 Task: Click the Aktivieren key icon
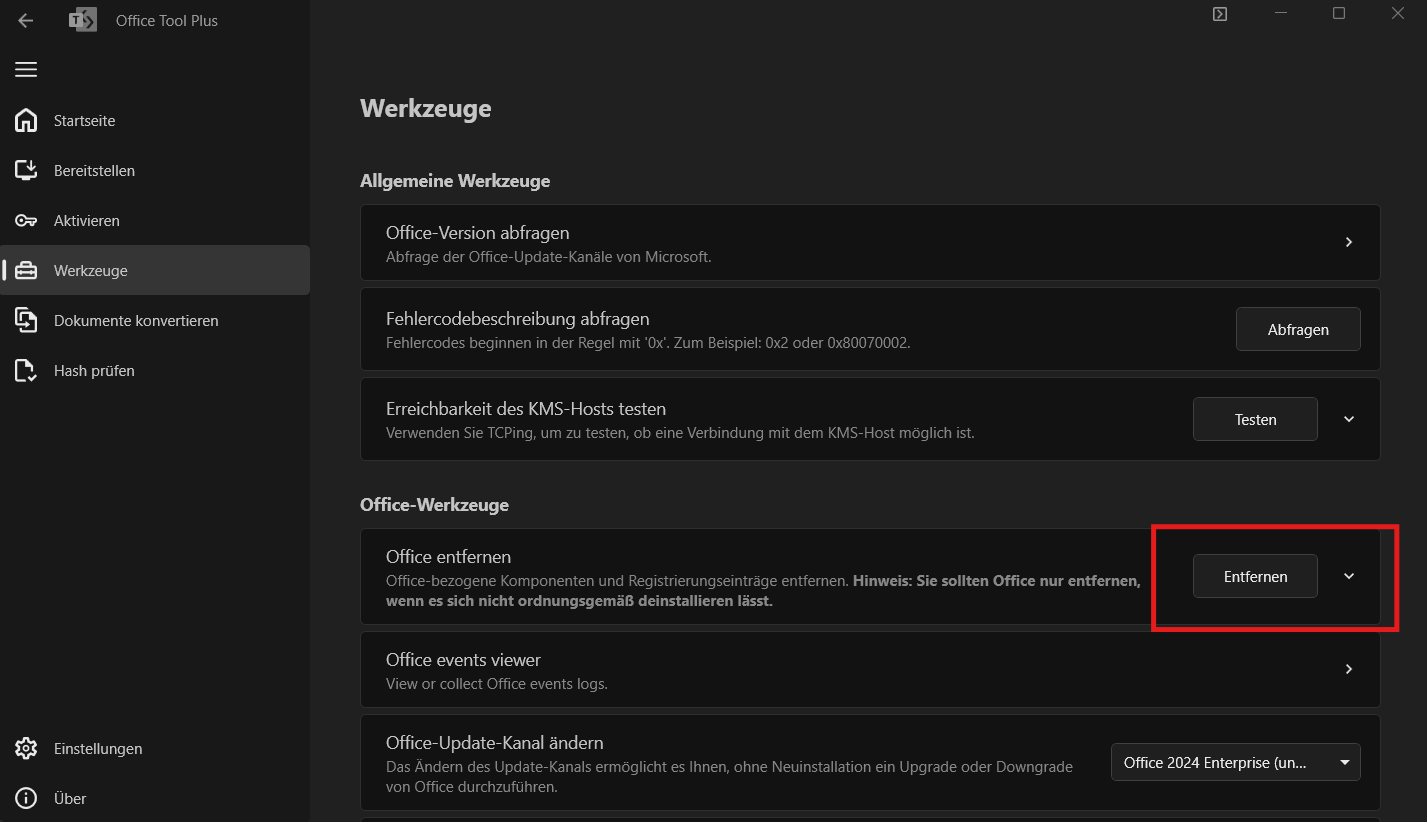(26, 221)
